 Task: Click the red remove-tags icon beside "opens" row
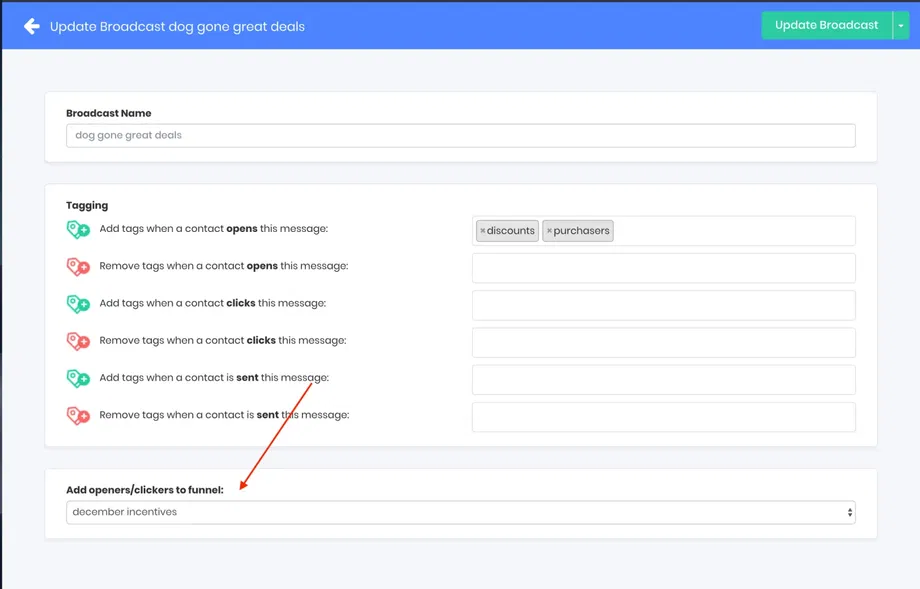click(78, 266)
